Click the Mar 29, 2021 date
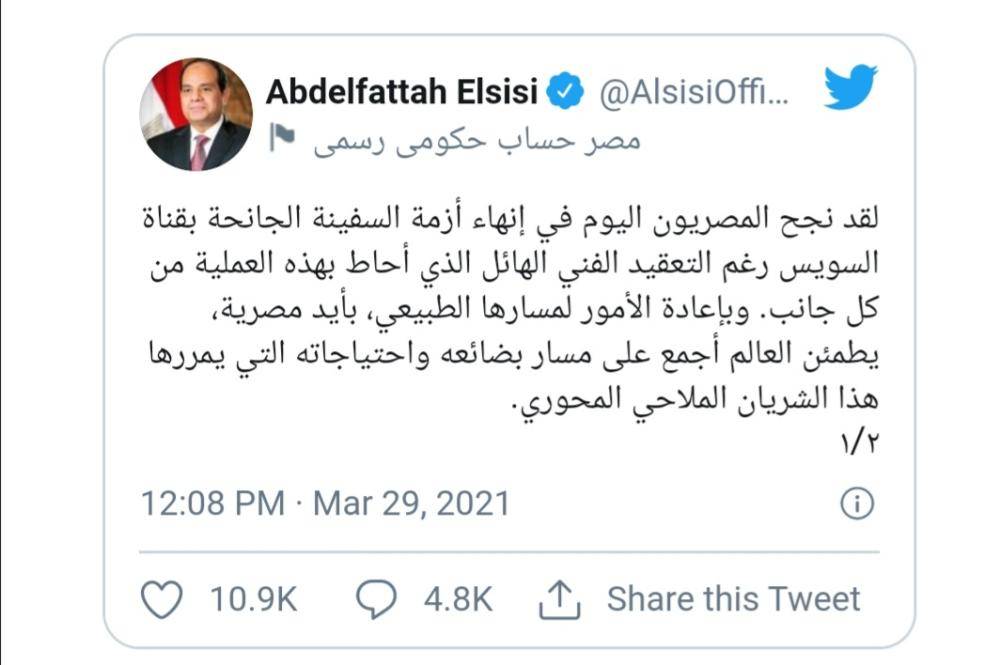 [x=411, y=502]
